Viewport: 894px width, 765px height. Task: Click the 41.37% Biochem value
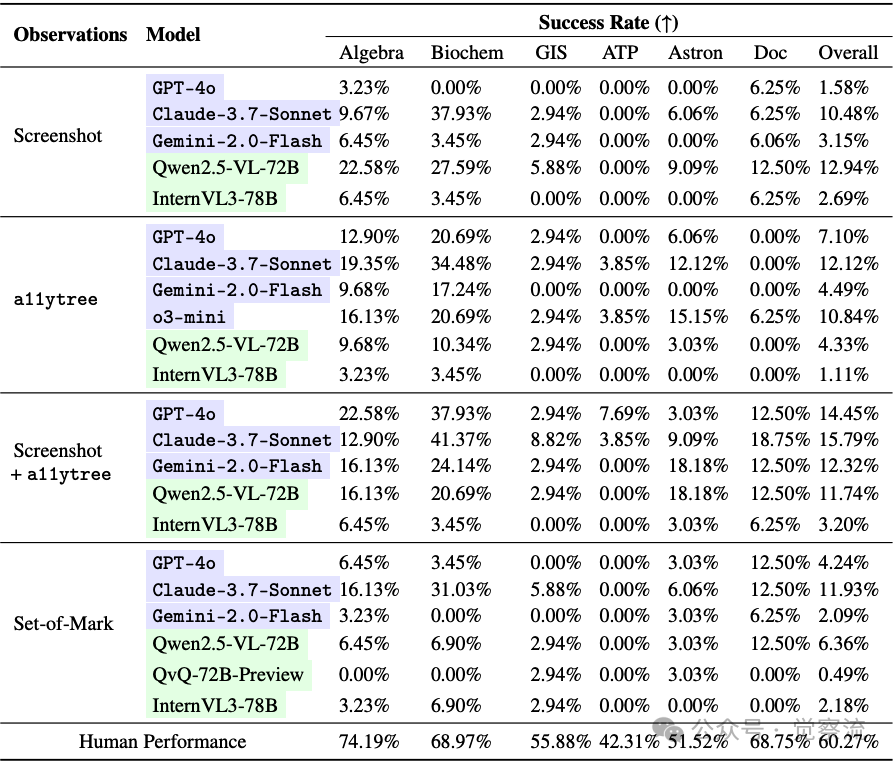461,439
